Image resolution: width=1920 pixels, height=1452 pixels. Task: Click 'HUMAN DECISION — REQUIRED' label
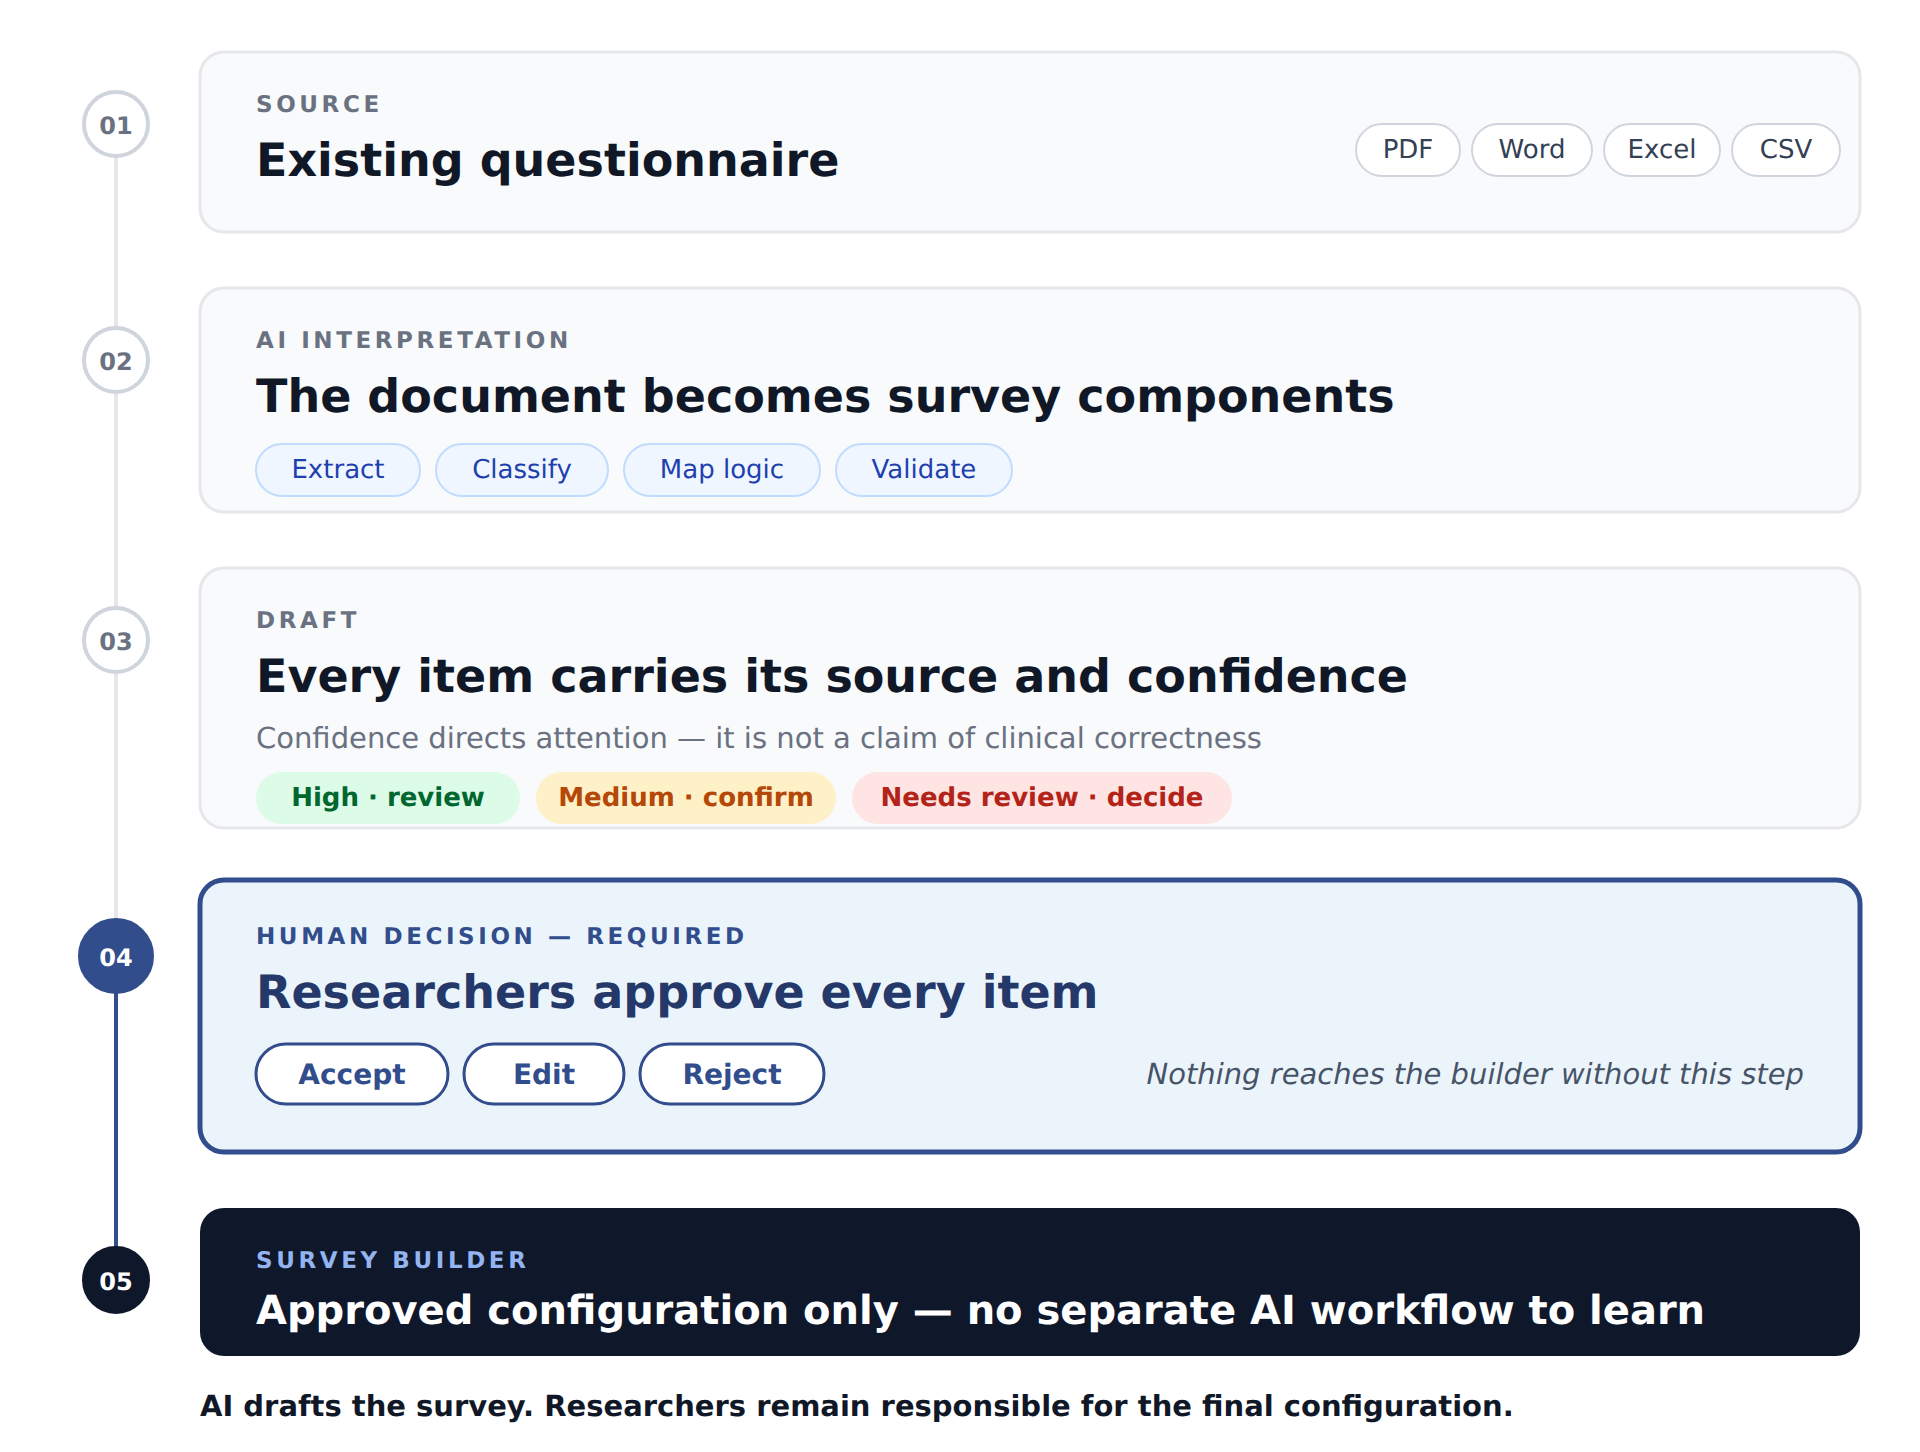pyautogui.click(x=501, y=936)
